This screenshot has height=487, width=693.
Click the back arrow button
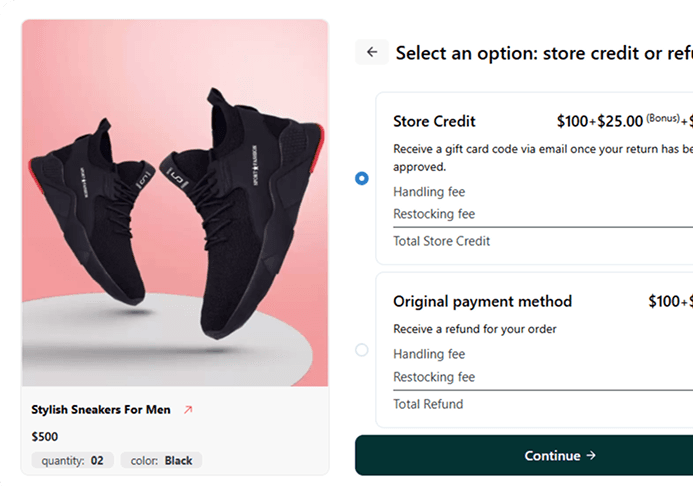(372, 52)
